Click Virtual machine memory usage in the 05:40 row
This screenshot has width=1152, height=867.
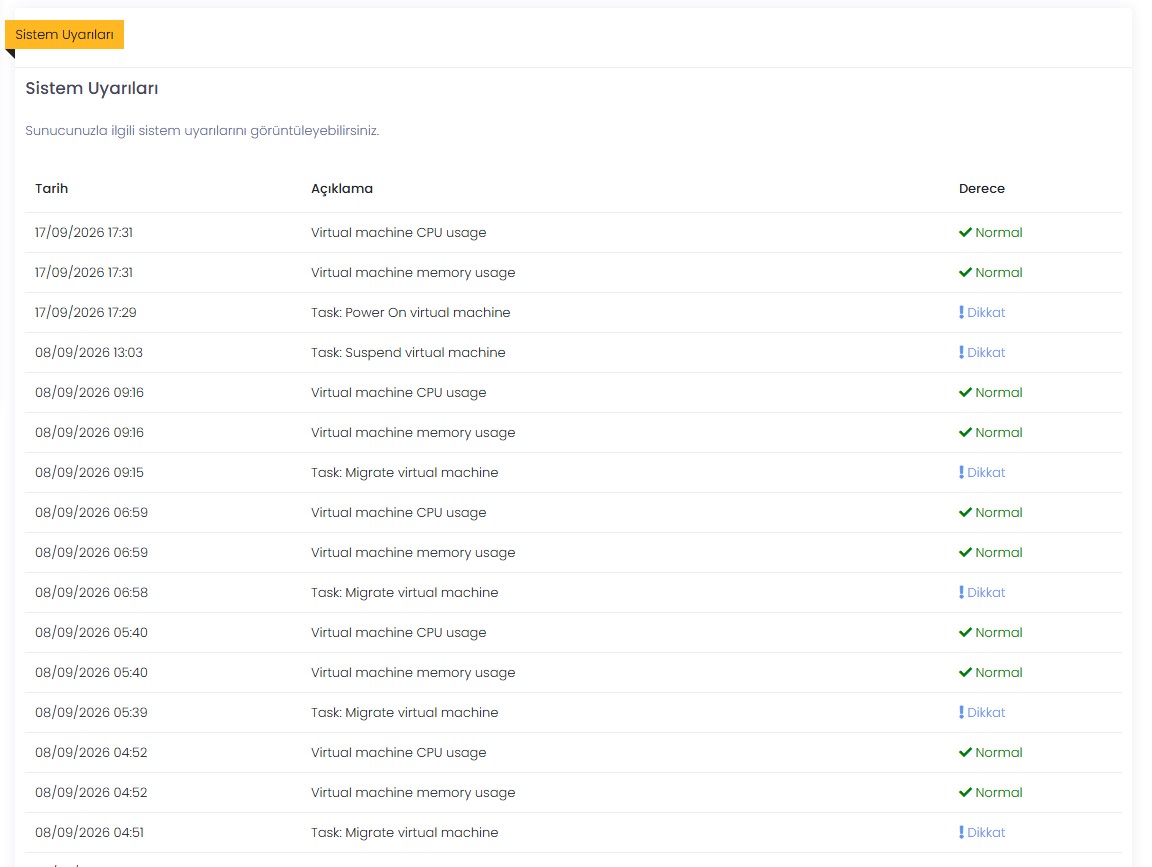(x=413, y=673)
